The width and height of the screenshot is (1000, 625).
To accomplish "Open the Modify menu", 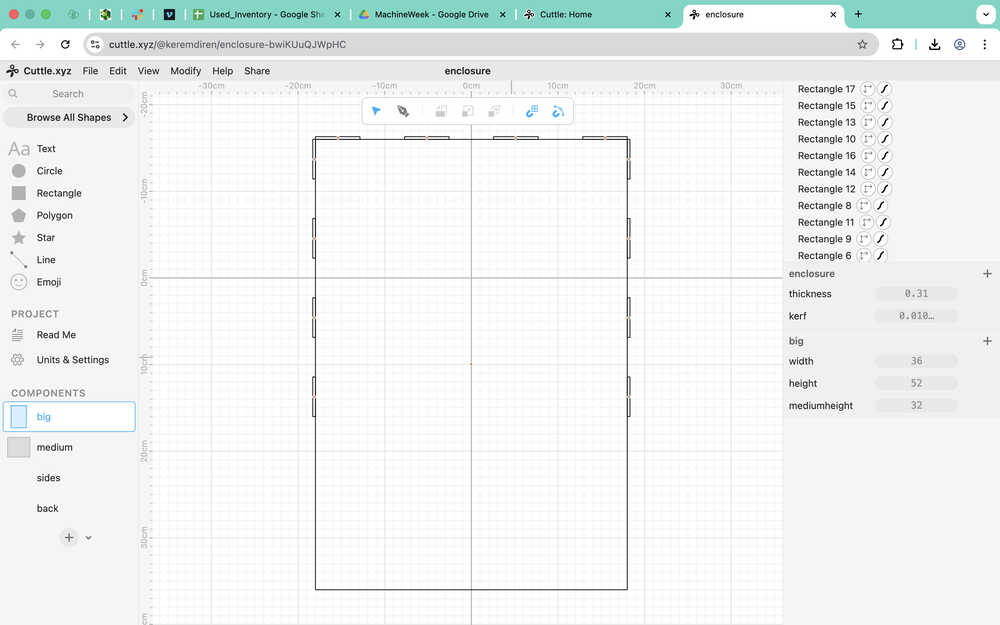I will pyautogui.click(x=186, y=71).
